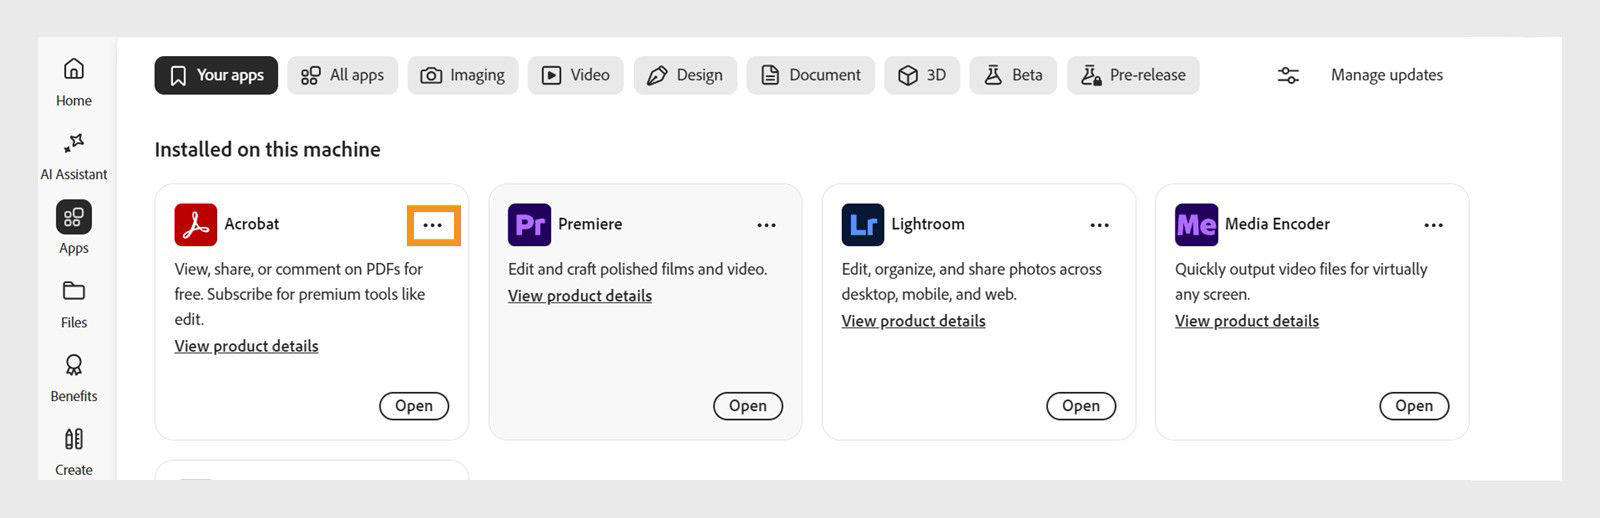
Task: Click the Acrobat app title
Action: pos(251,224)
